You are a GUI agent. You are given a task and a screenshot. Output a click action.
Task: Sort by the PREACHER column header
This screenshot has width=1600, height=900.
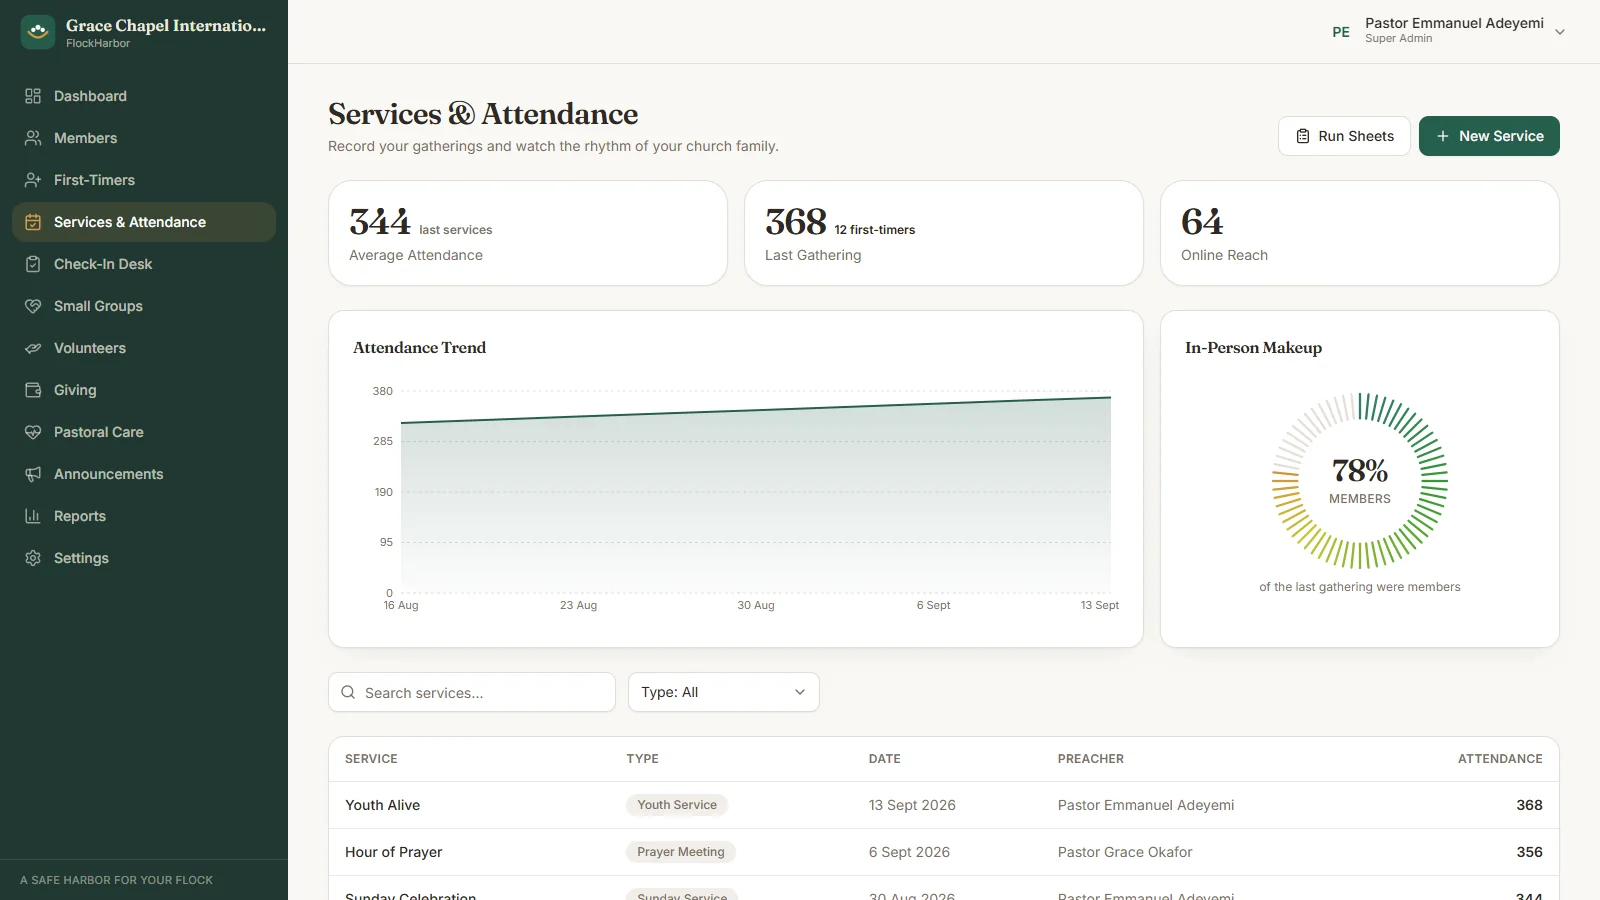[x=1090, y=759]
